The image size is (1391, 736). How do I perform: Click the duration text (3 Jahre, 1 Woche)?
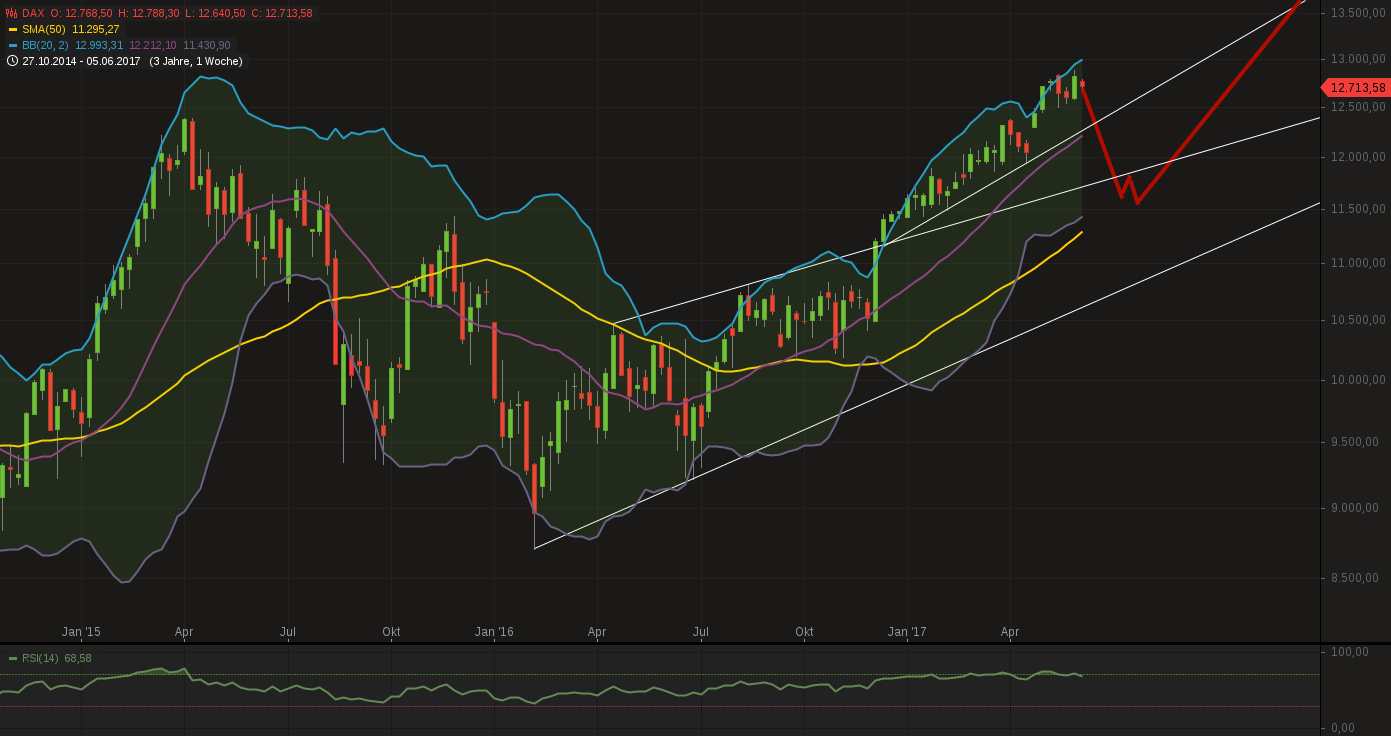196,61
